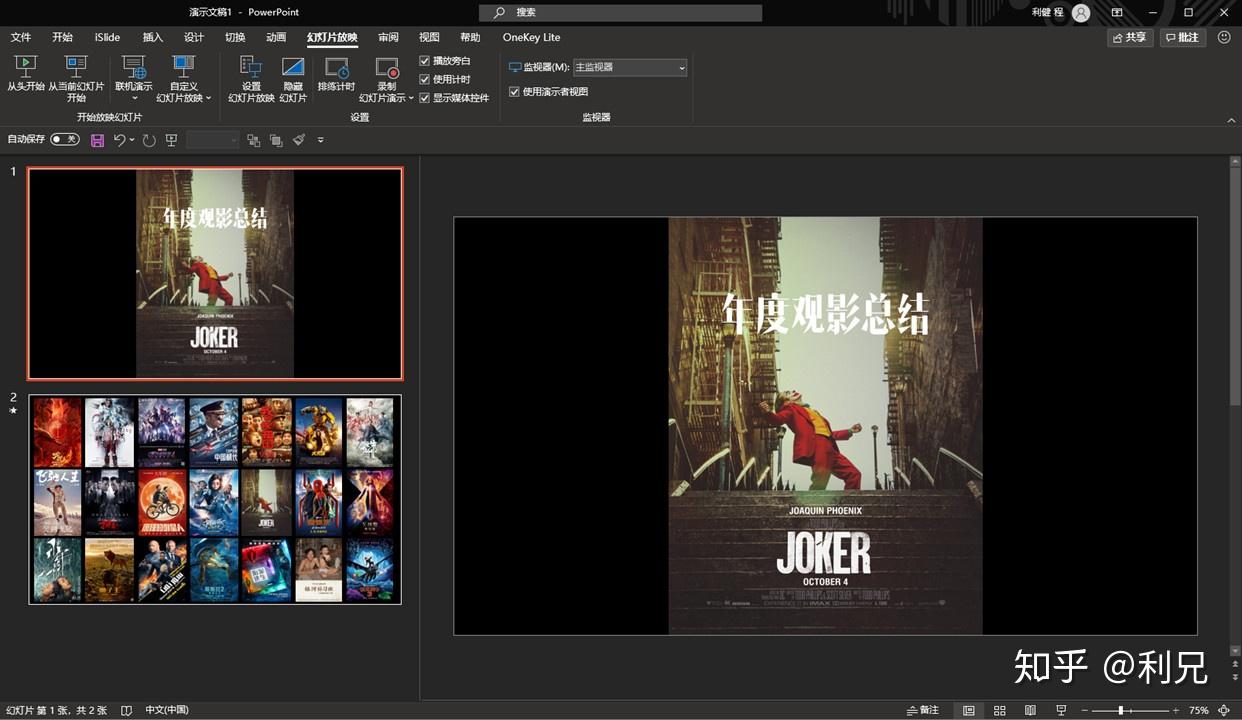
Task: Switch to reading view in status bar
Action: (x=1030, y=710)
